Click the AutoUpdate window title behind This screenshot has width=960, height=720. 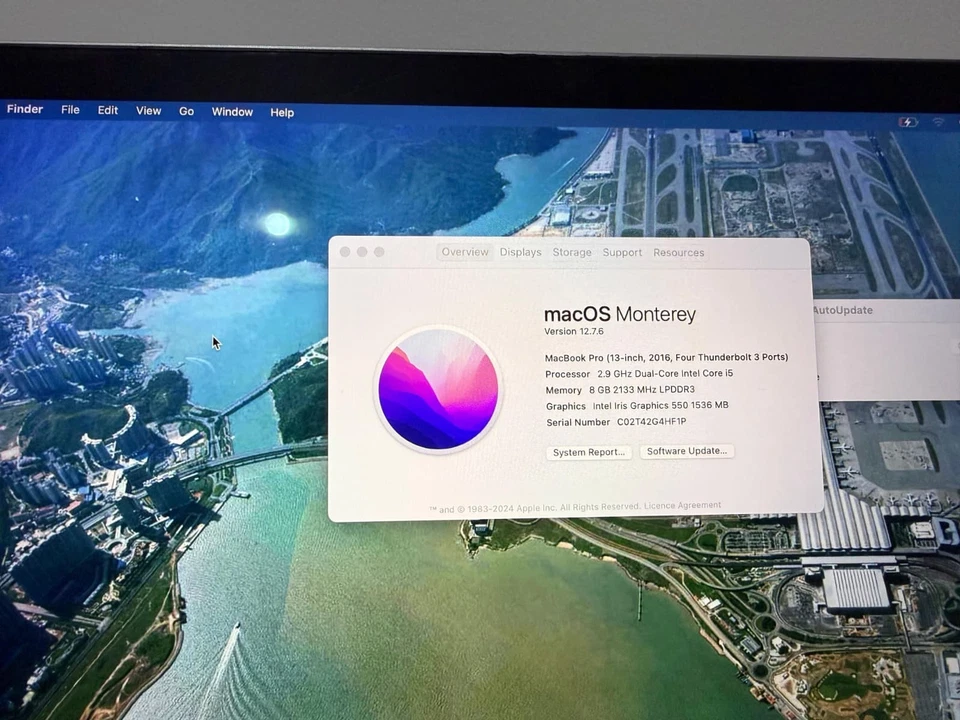[843, 310]
